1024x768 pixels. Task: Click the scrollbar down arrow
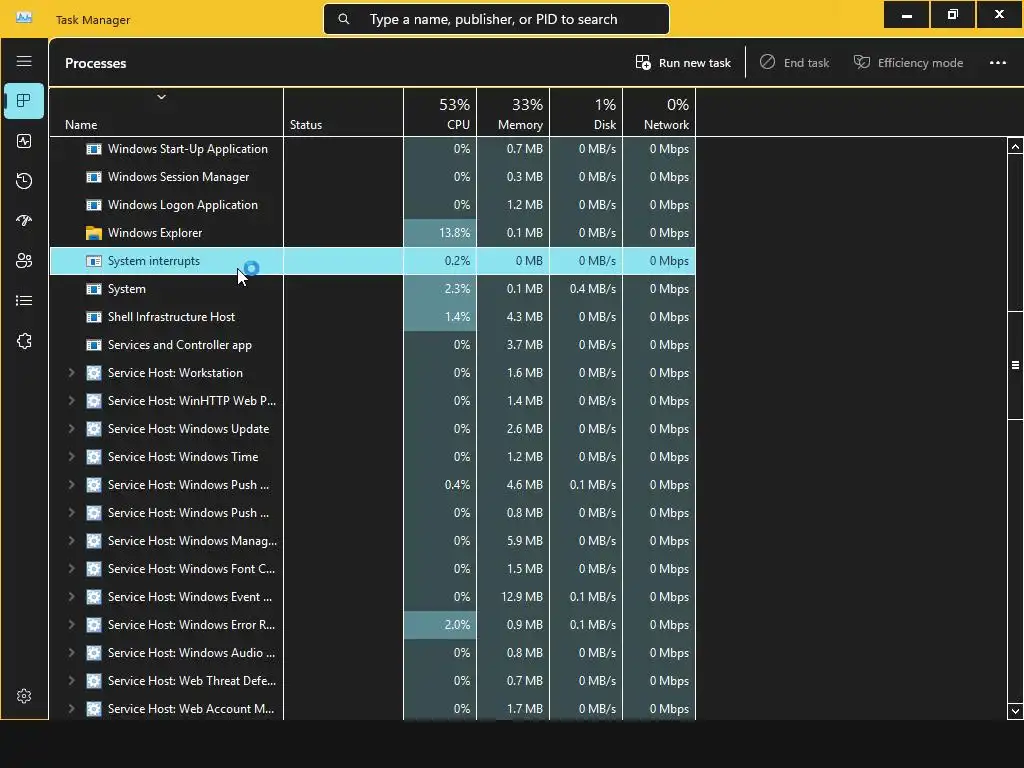pos(1015,711)
